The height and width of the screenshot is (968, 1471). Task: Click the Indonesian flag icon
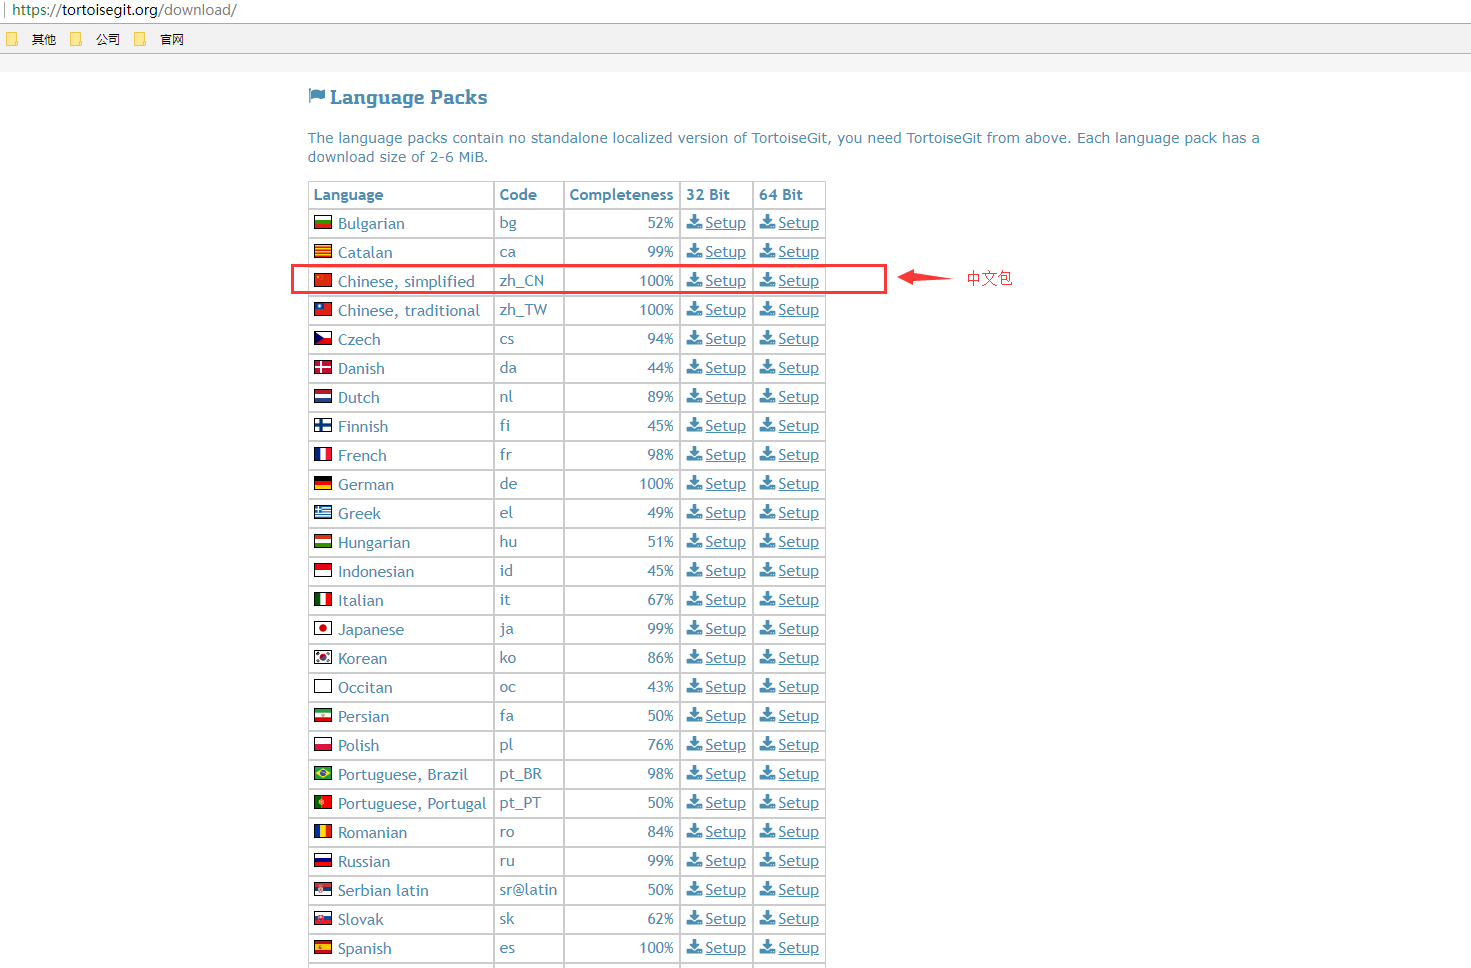[x=323, y=570]
